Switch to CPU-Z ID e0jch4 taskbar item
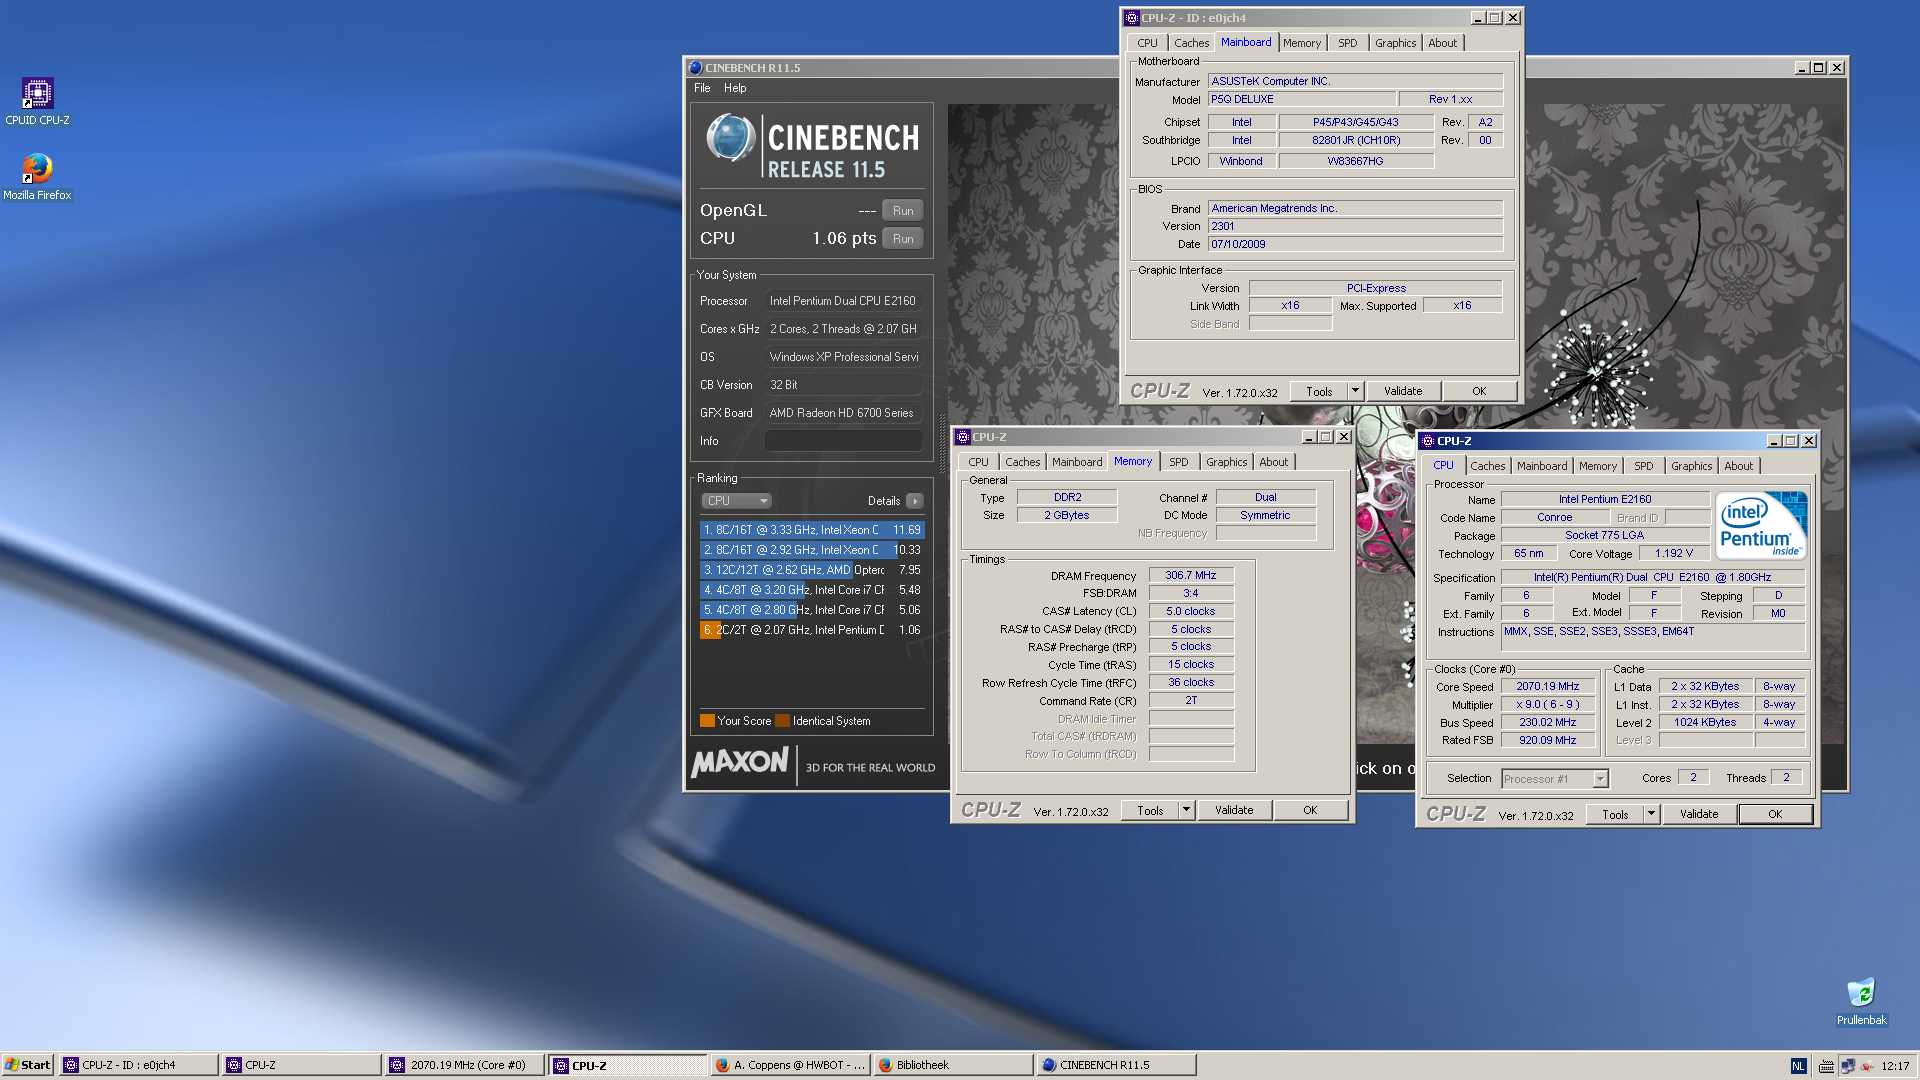Screen dimensions: 1920x1080 pos(139,1065)
